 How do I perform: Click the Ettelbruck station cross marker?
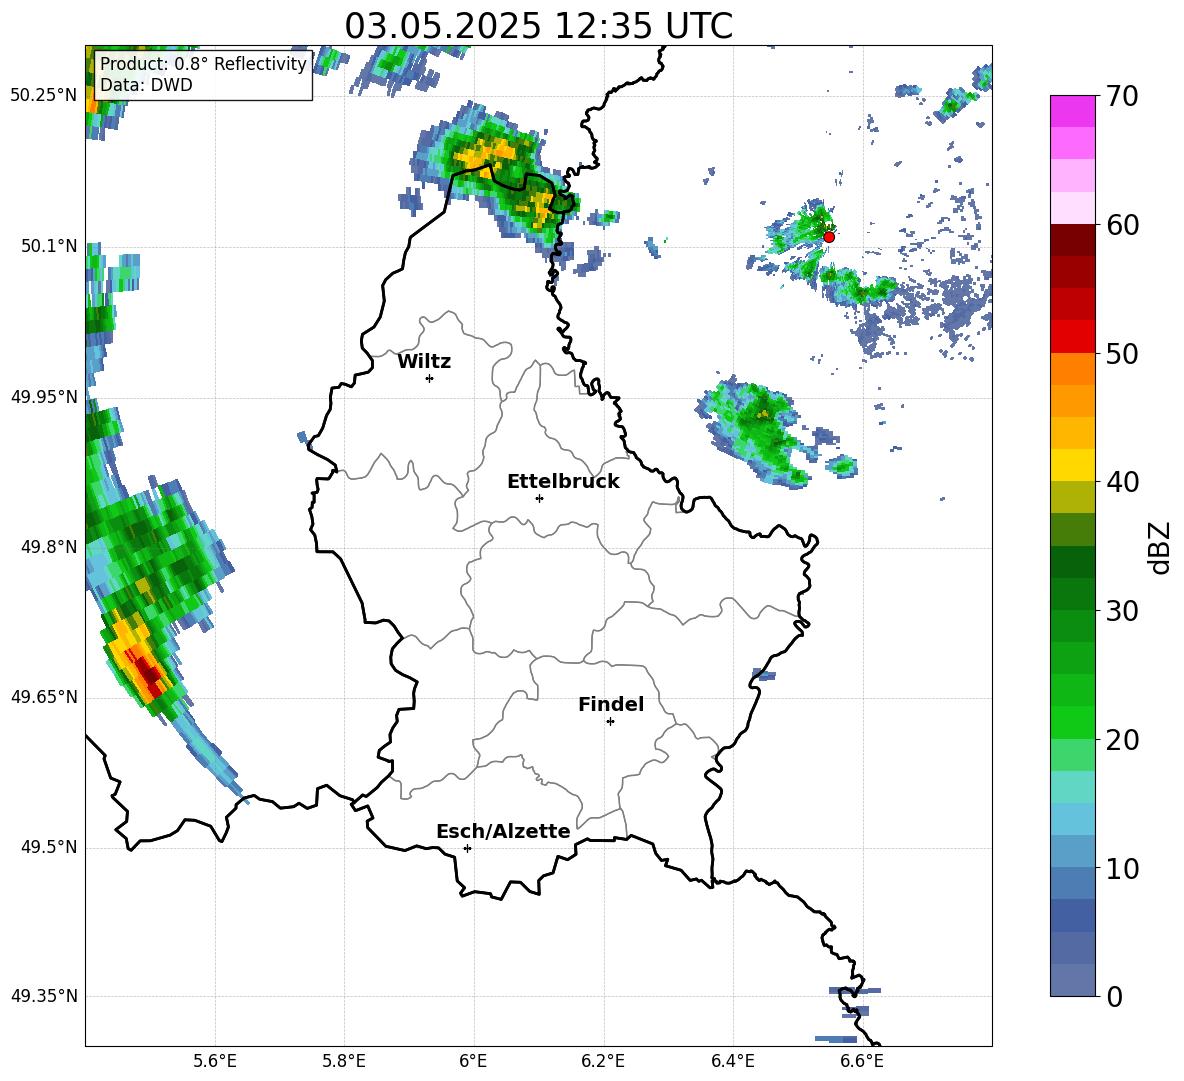[x=539, y=498]
